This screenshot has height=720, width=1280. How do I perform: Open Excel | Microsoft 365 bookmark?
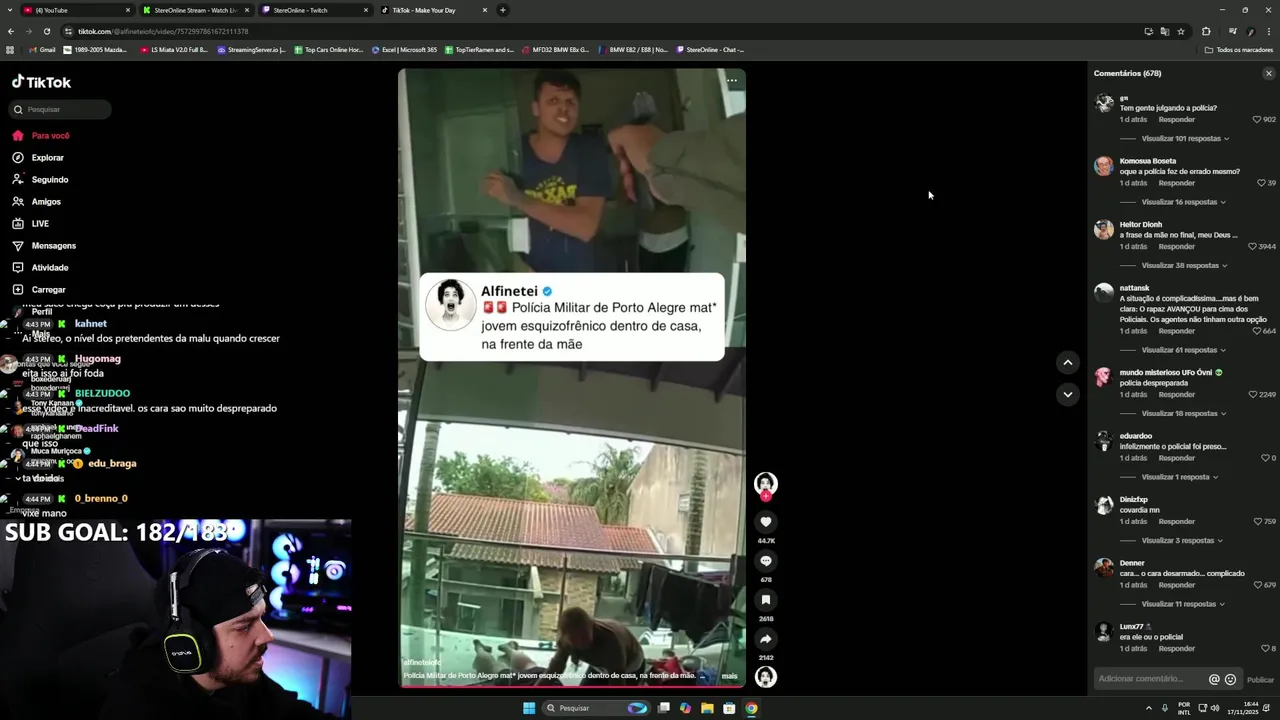click(x=404, y=50)
